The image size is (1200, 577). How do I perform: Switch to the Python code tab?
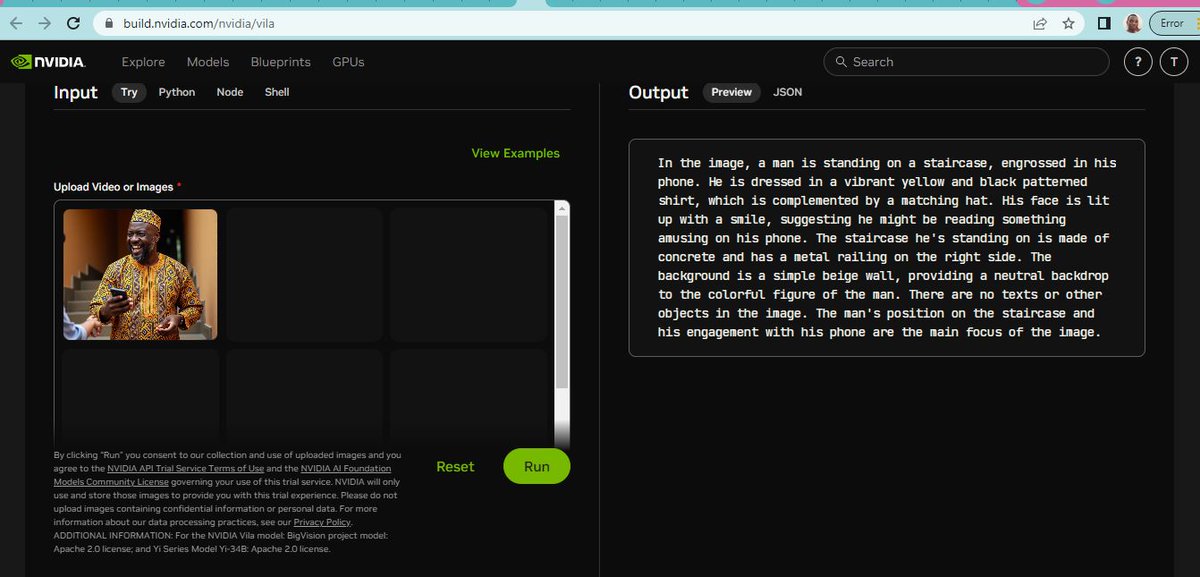click(x=177, y=92)
